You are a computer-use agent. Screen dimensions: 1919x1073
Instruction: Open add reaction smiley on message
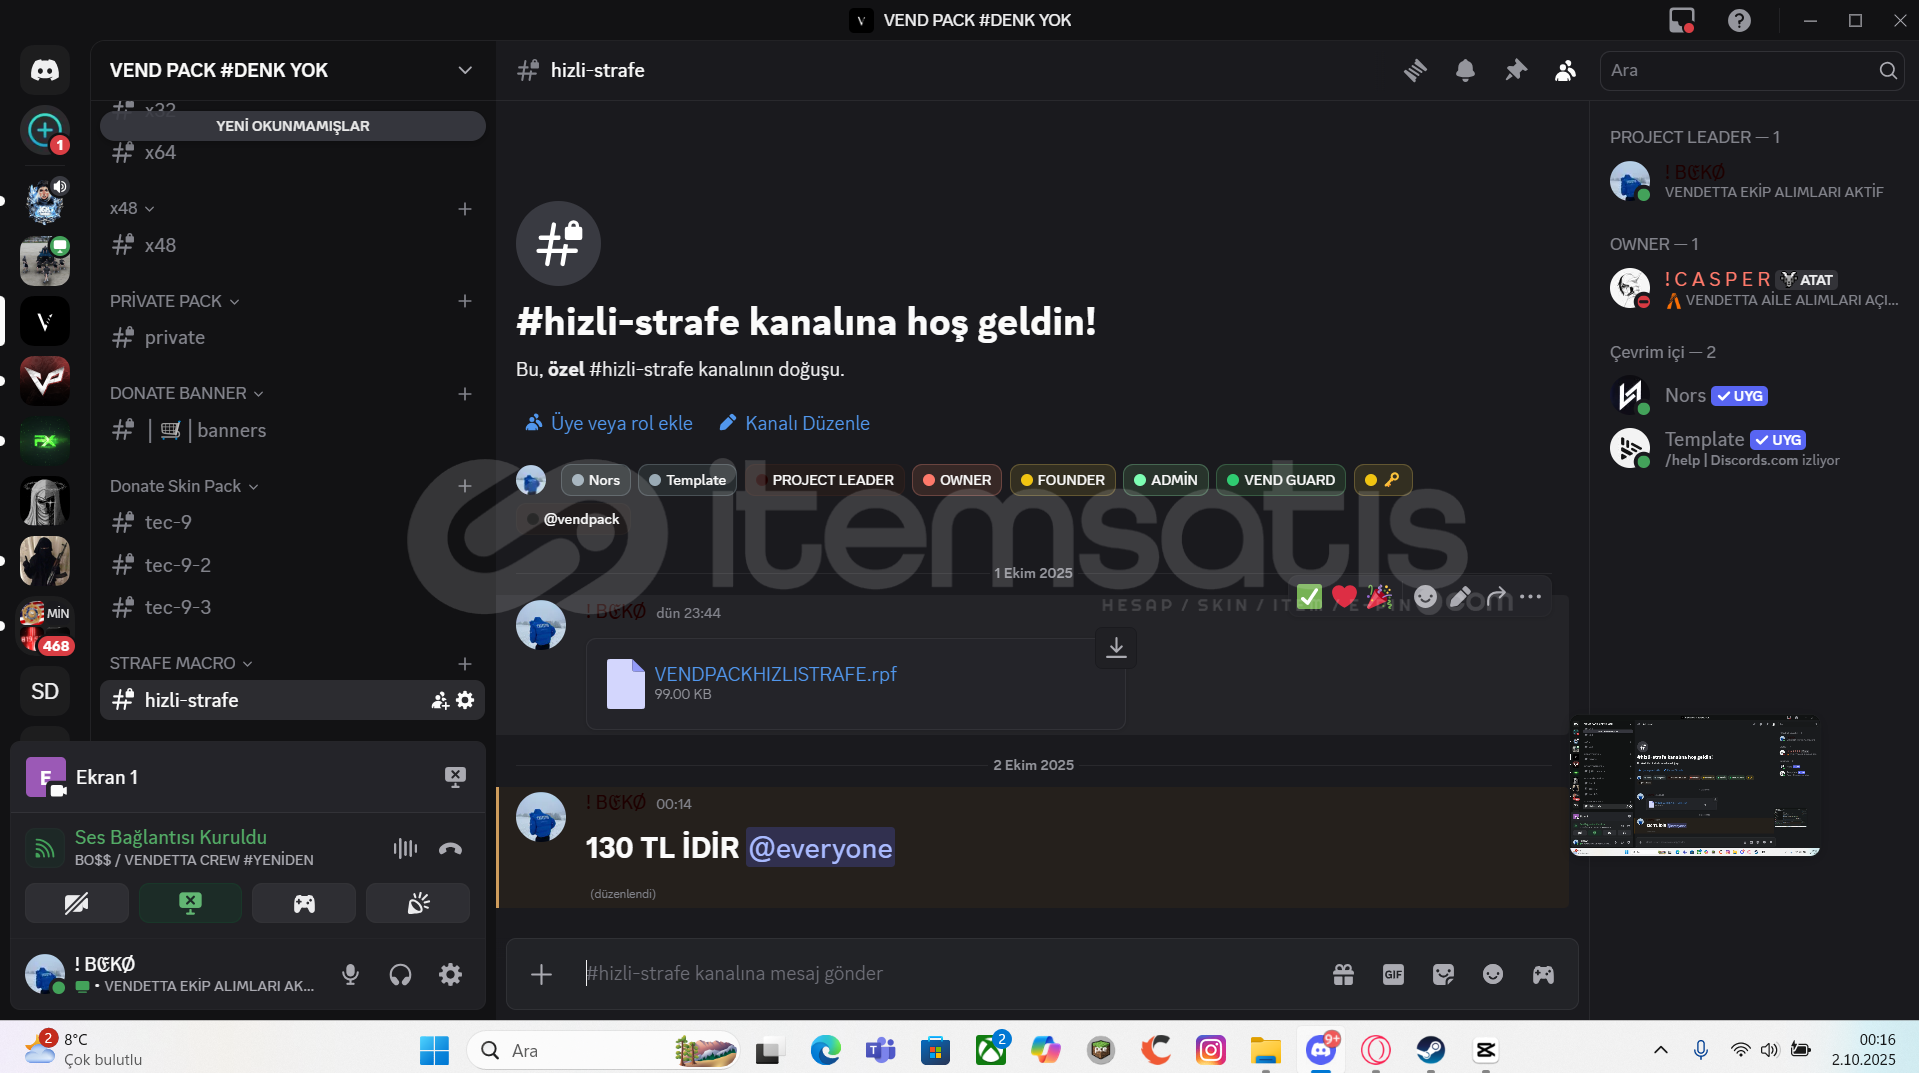pyautogui.click(x=1425, y=597)
